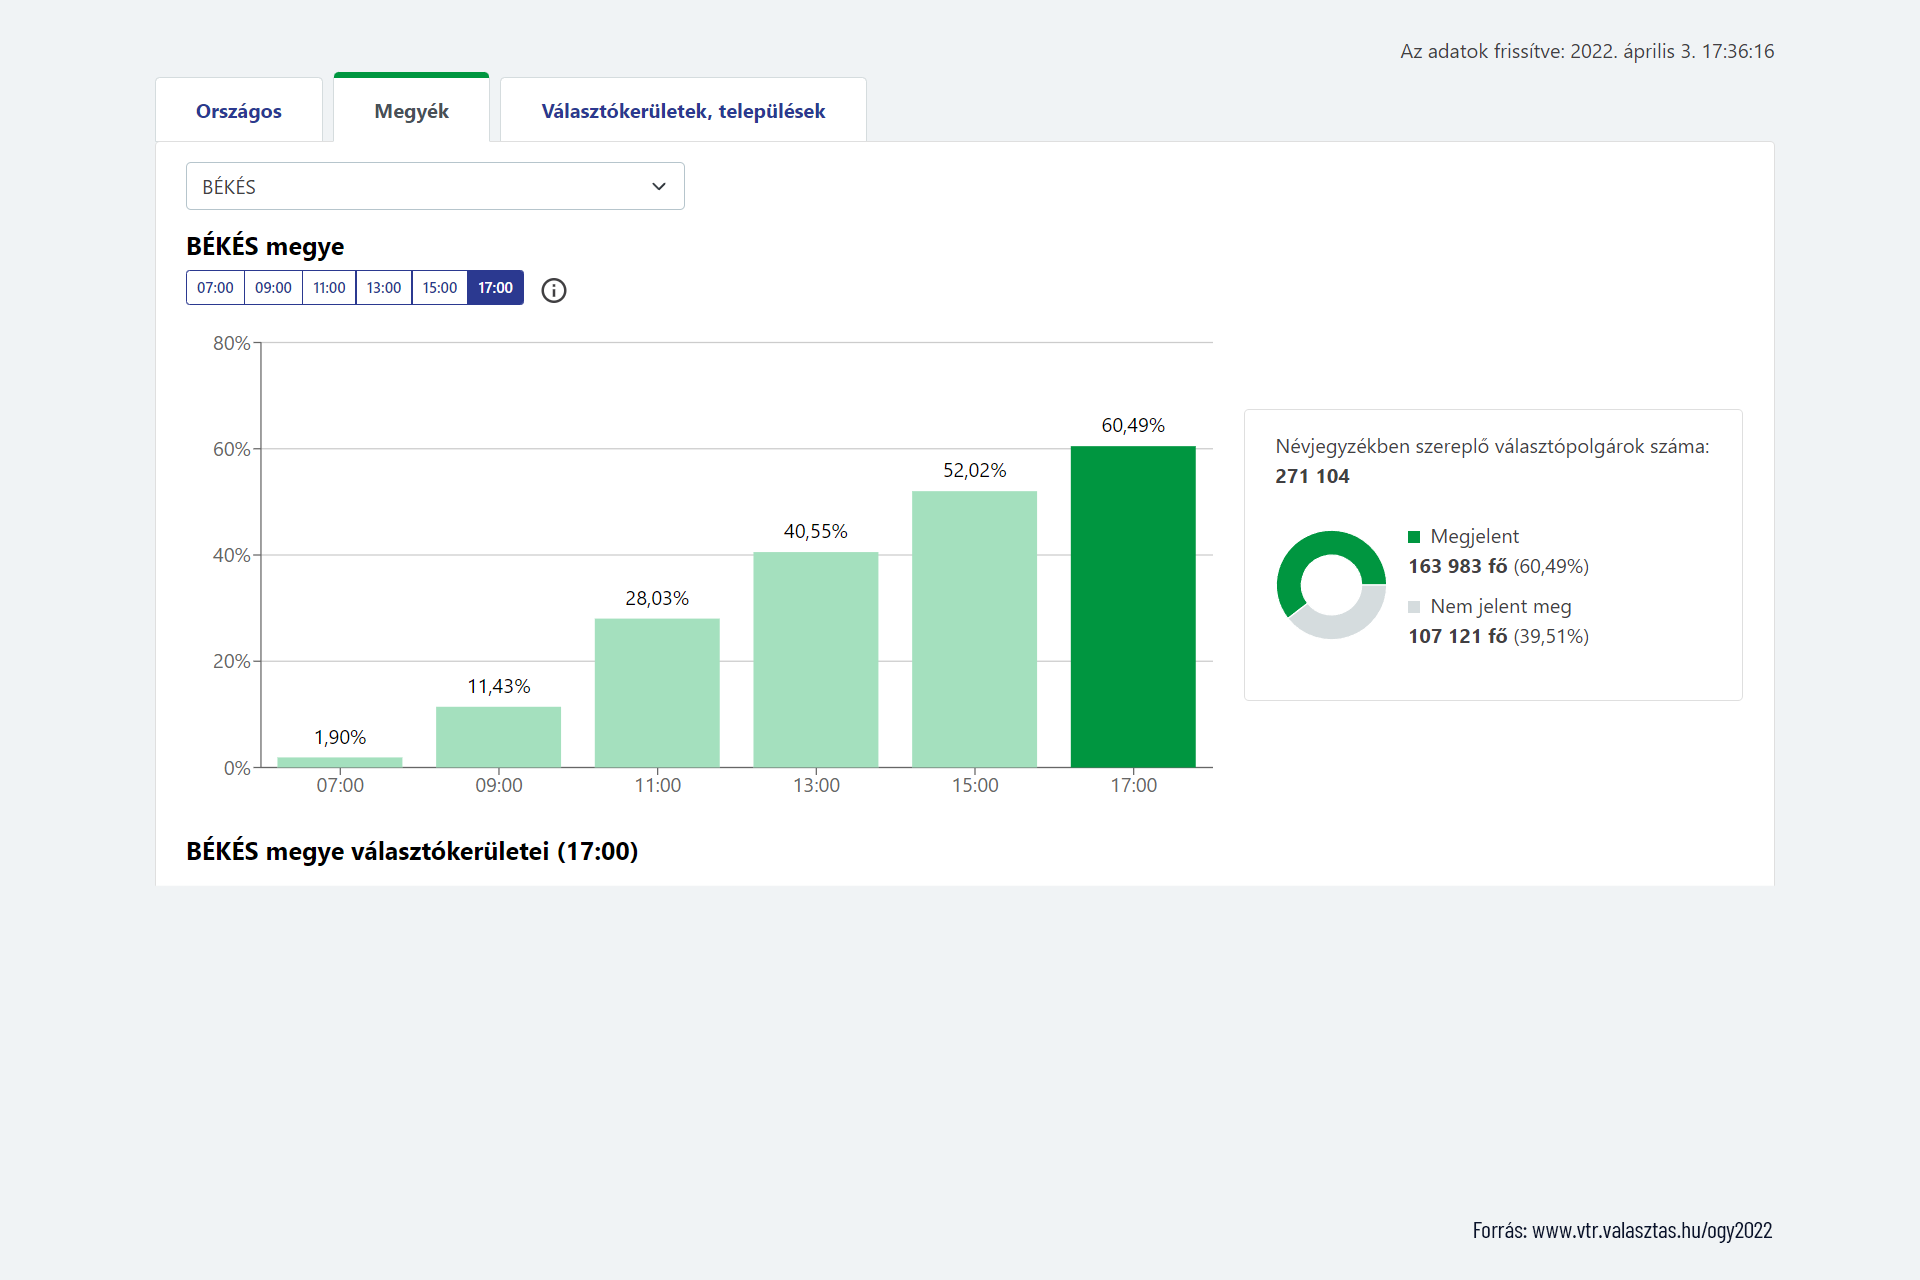The image size is (1920, 1280).
Task: Select the 09:00 time toggle
Action: click(x=273, y=288)
